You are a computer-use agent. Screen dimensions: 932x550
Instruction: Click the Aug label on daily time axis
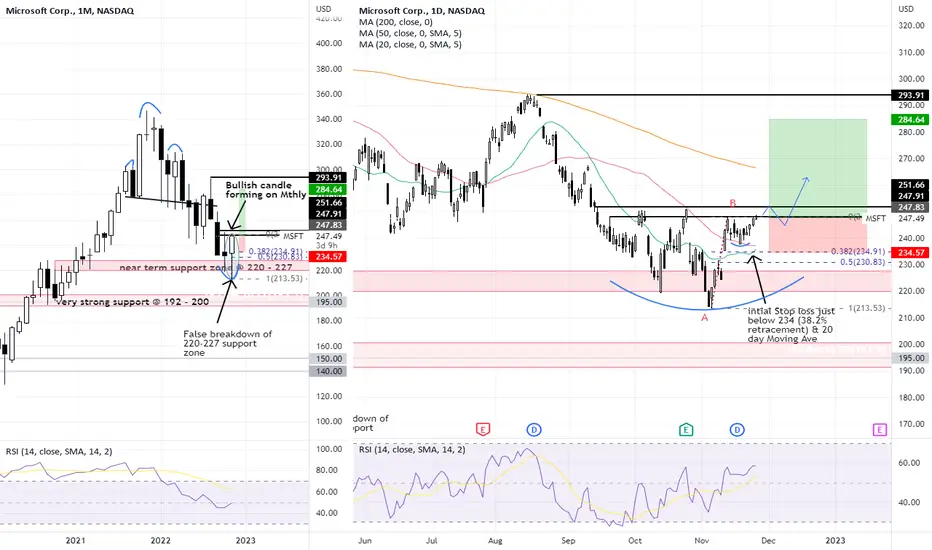(x=495, y=540)
